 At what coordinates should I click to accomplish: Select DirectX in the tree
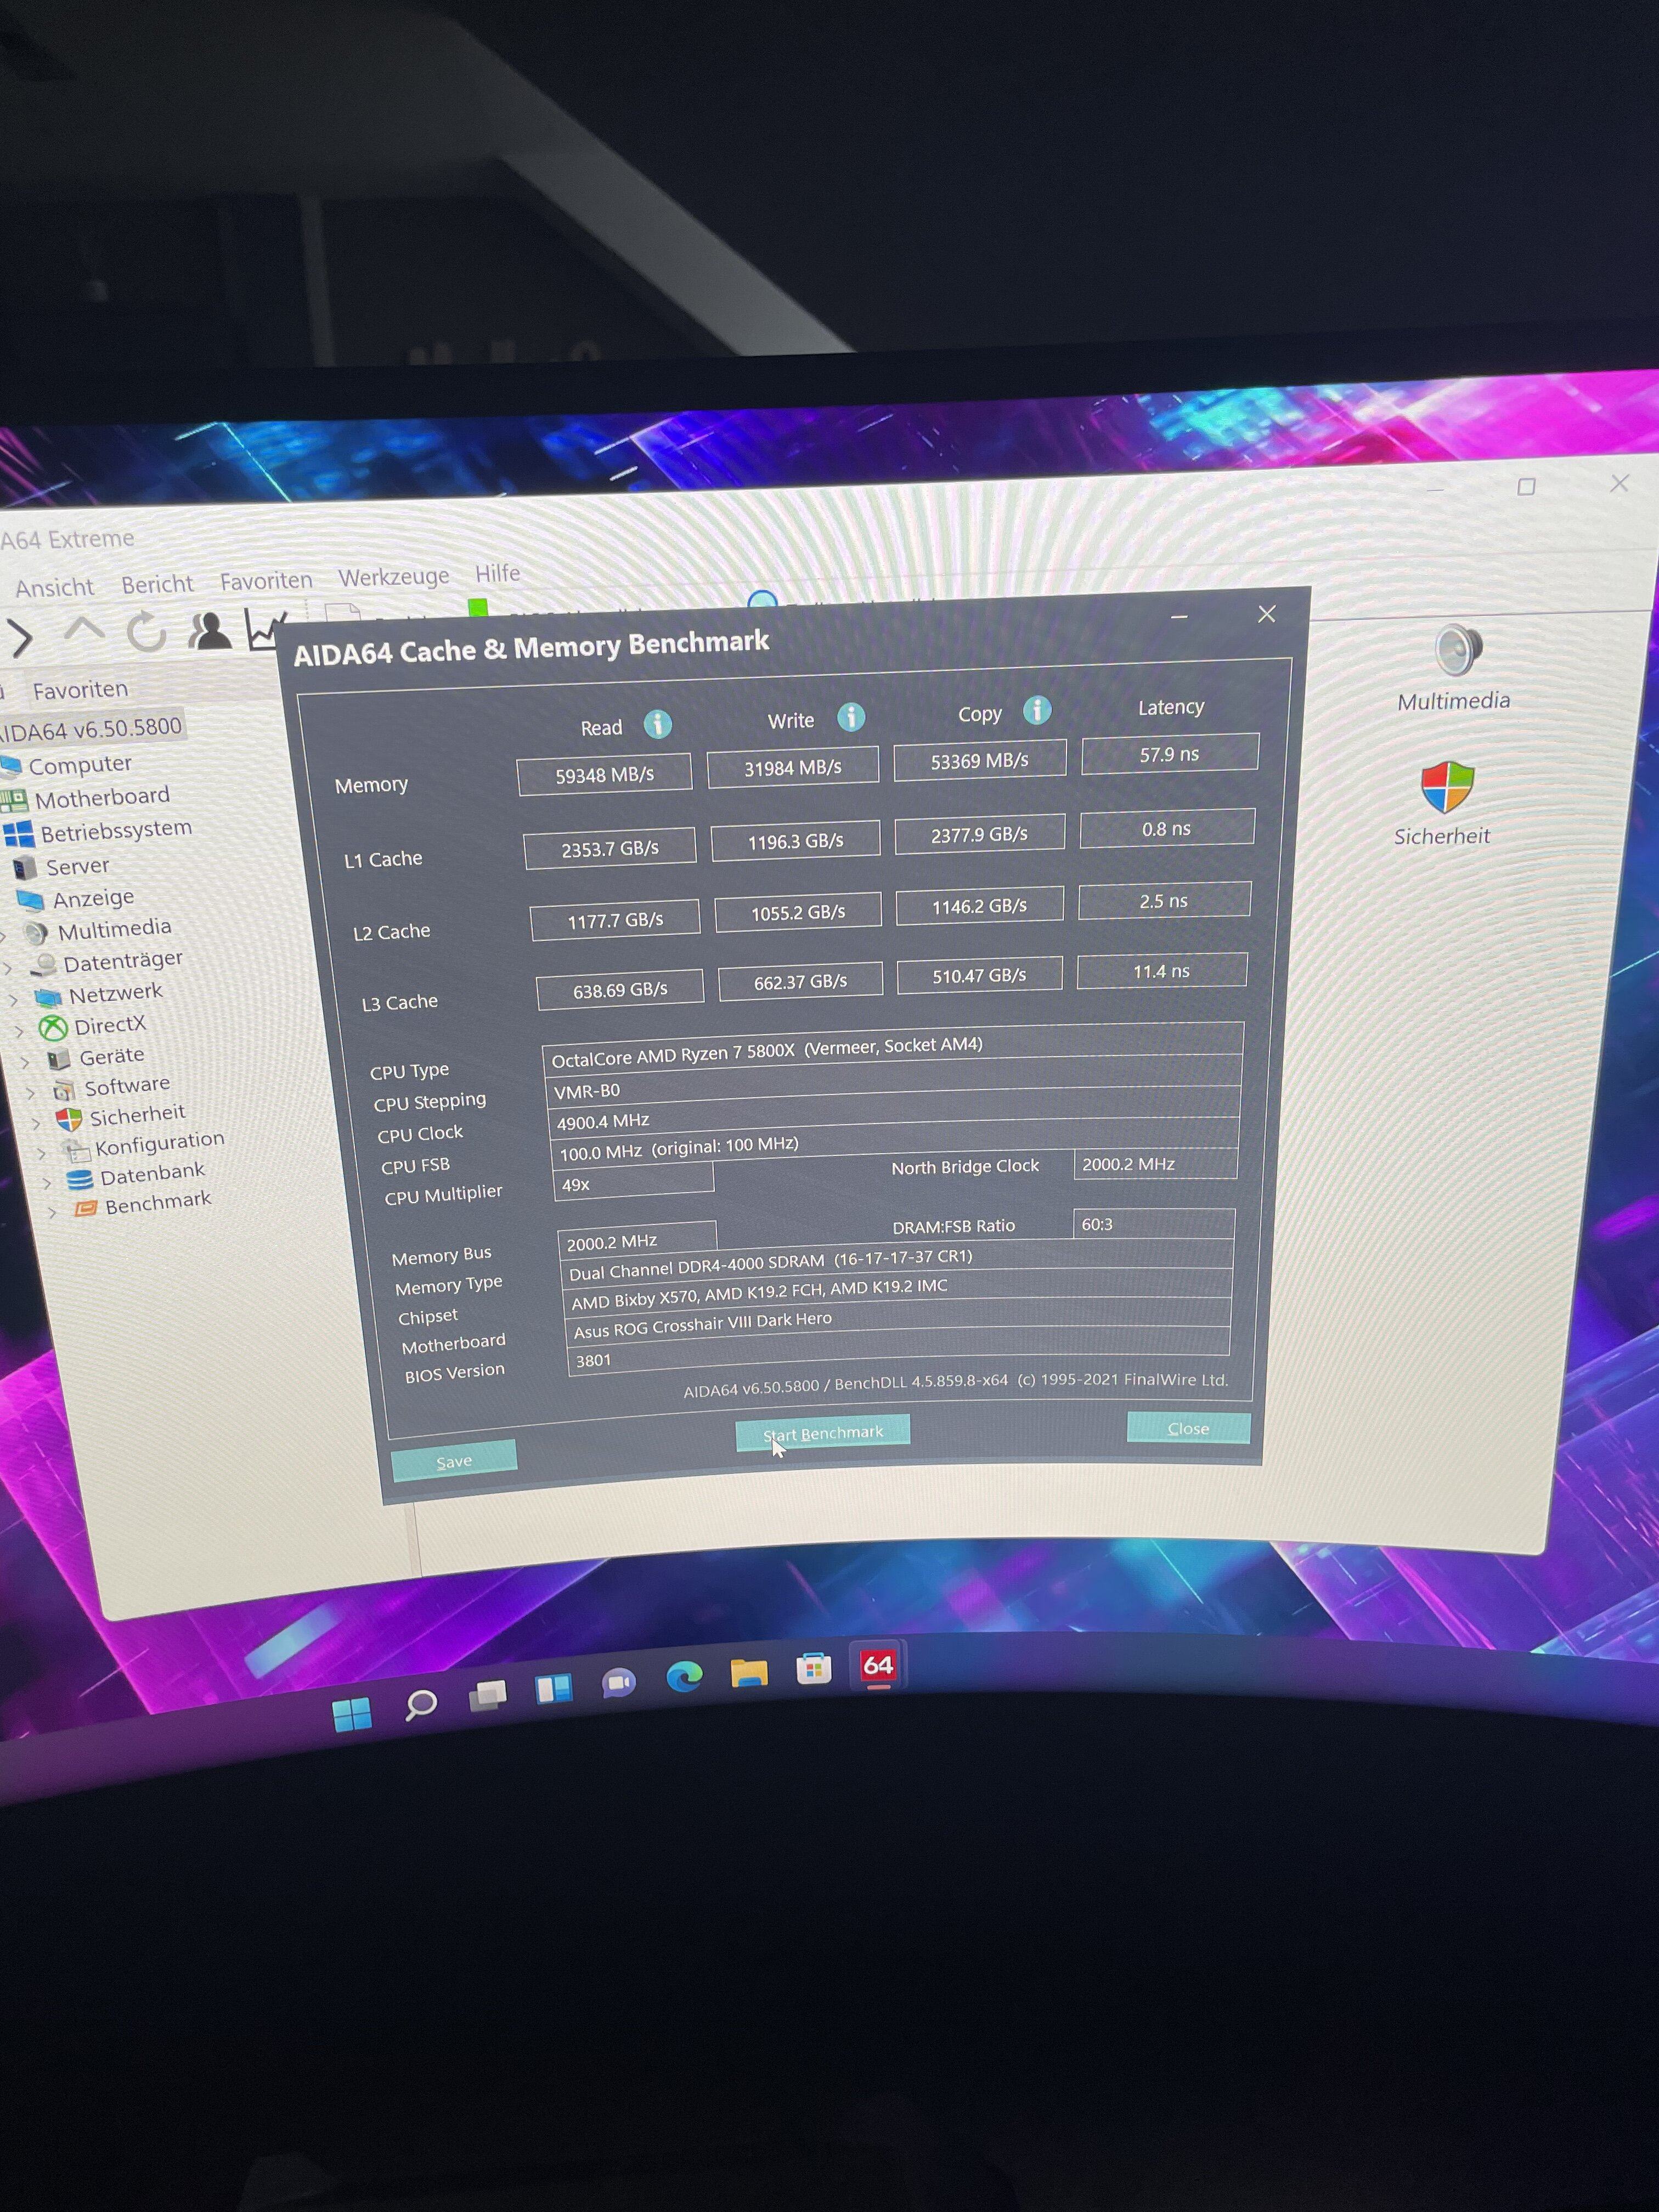pyautogui.click(x=110, y=1025)
